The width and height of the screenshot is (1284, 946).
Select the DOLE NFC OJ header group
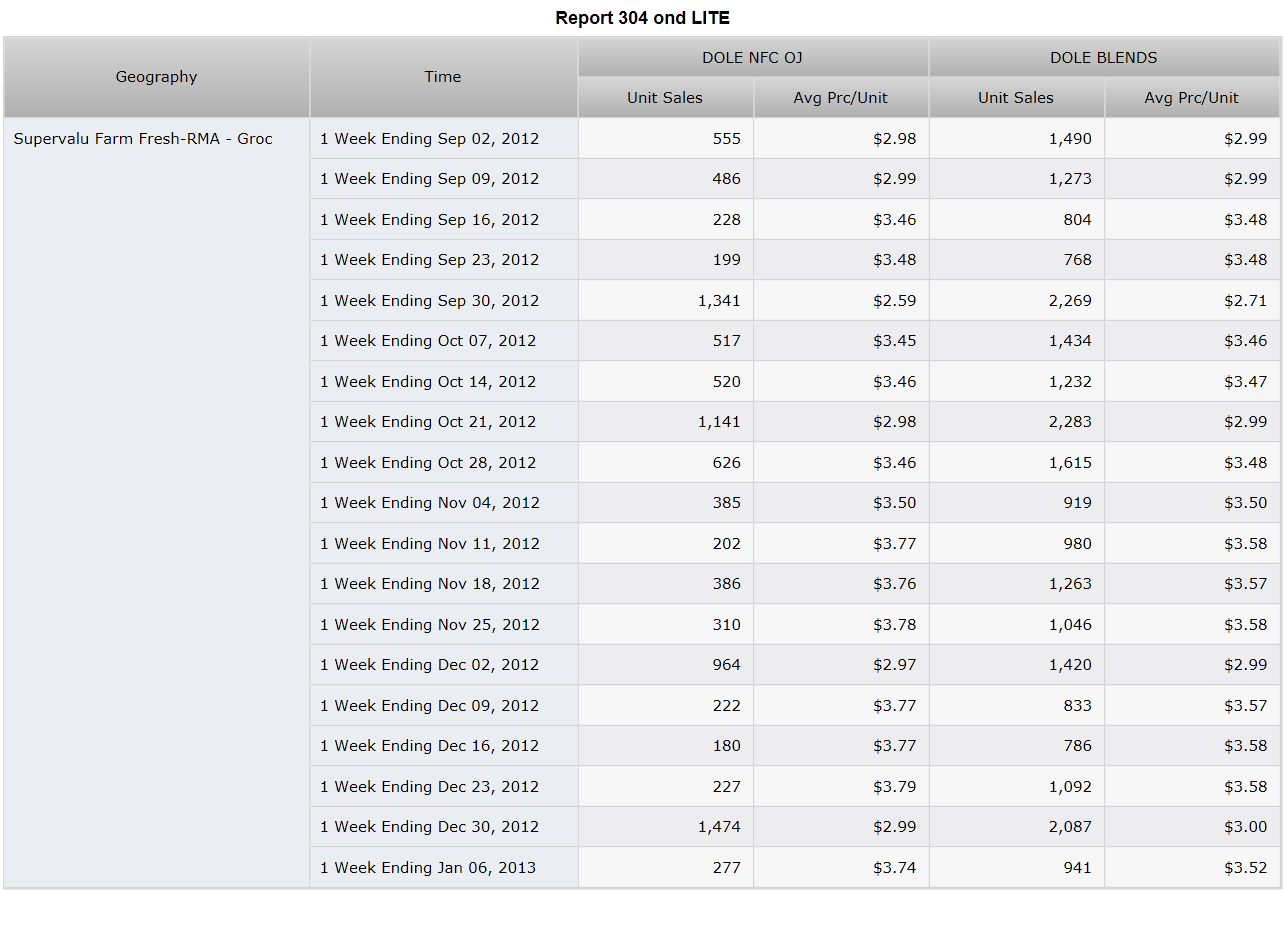pos(753,57)
